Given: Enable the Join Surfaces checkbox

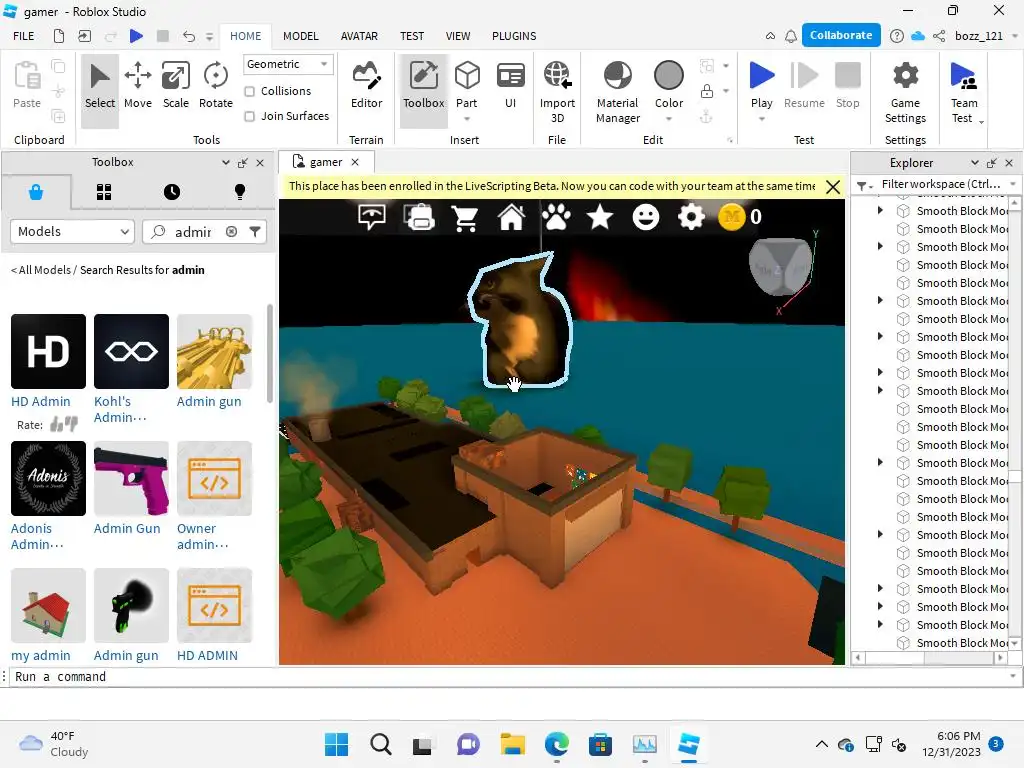Looking at the screenshot, I should [249, 116].
